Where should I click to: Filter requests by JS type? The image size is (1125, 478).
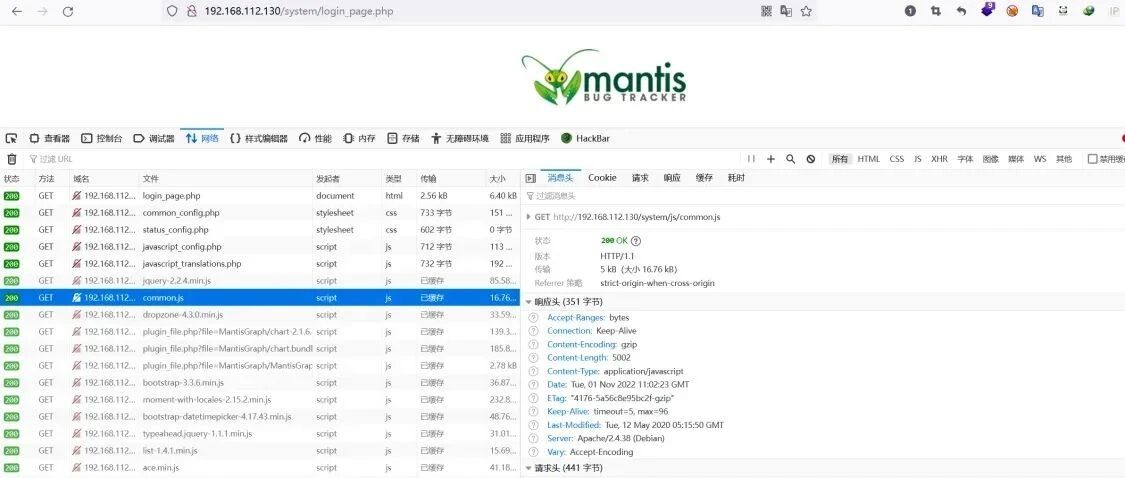click(x=918, y=159)
